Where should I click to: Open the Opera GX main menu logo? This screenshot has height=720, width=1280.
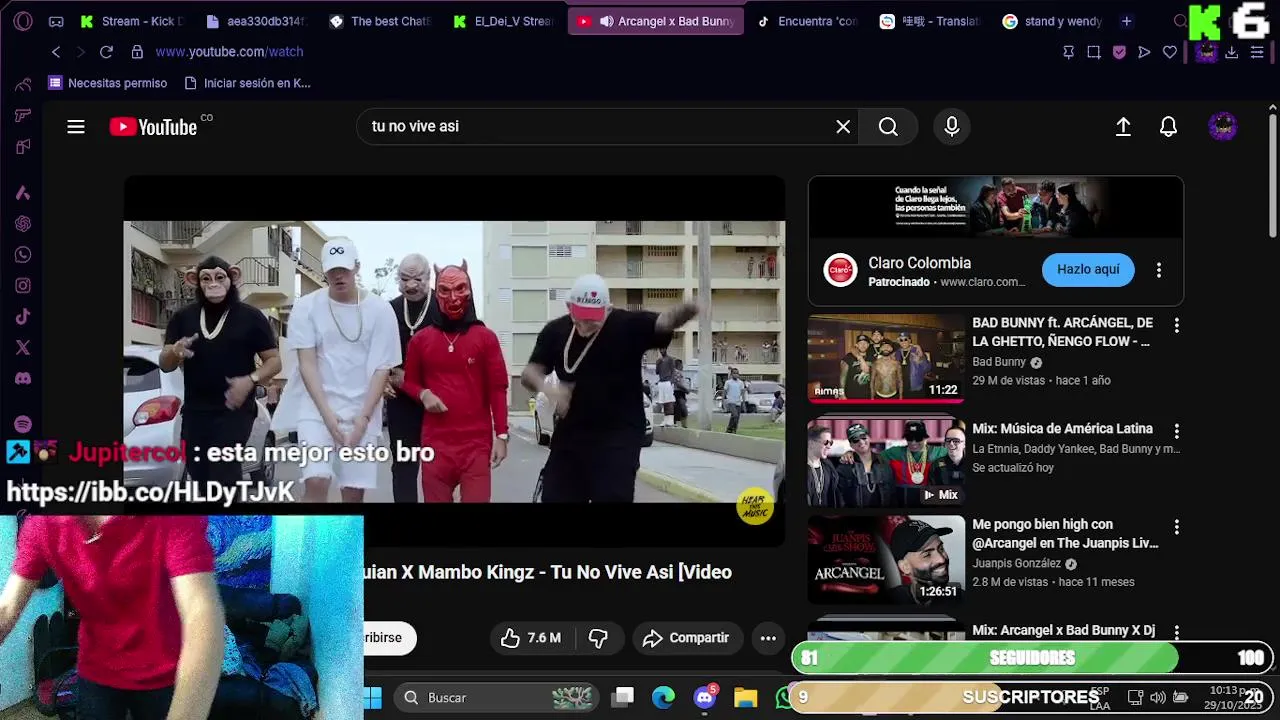[x=23, y=21]
